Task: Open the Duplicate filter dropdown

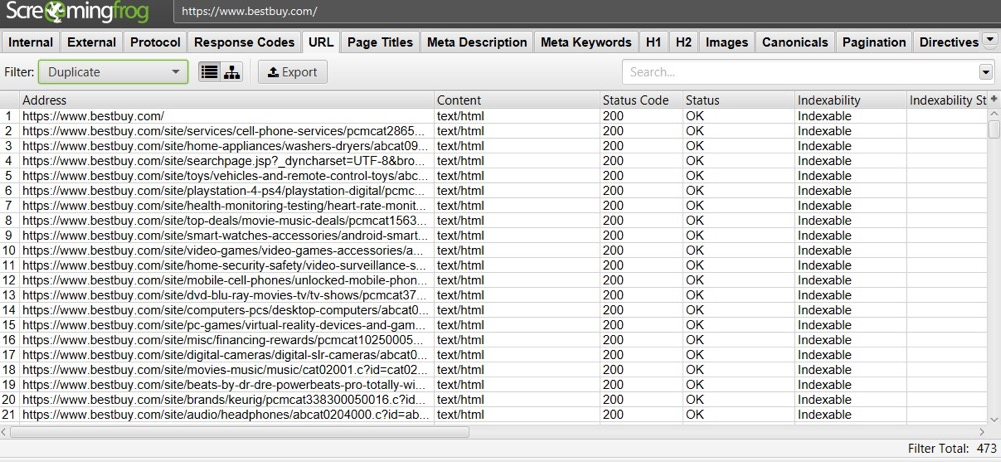Action: click(113, 72)
